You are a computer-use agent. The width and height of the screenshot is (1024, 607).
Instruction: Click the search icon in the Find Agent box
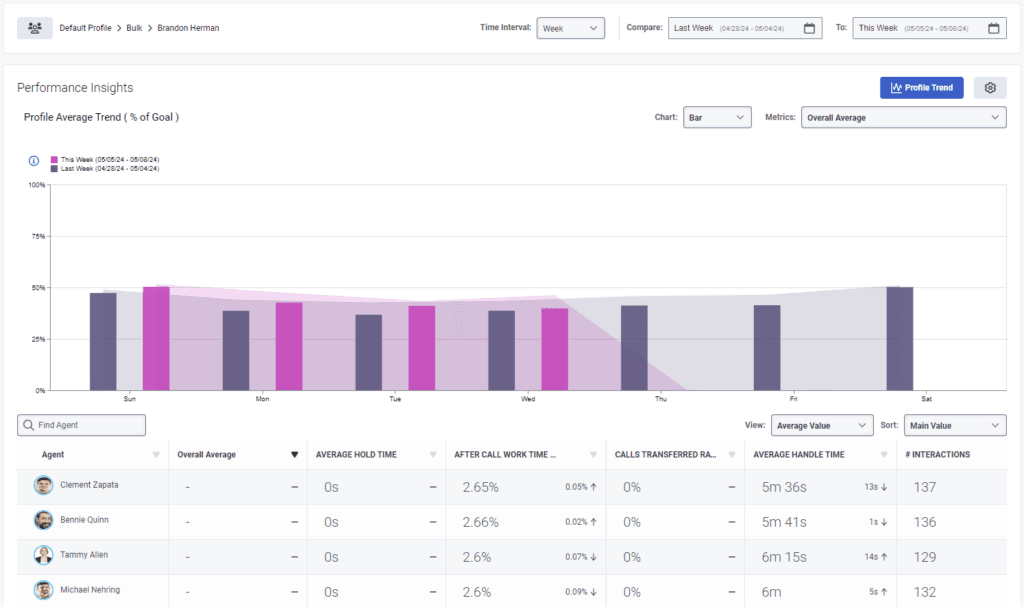(28, 425)
